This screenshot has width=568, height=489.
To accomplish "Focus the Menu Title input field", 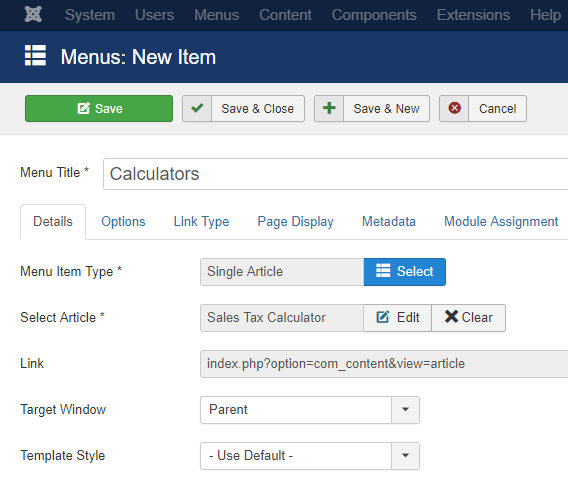I will (x=335, y=174).
